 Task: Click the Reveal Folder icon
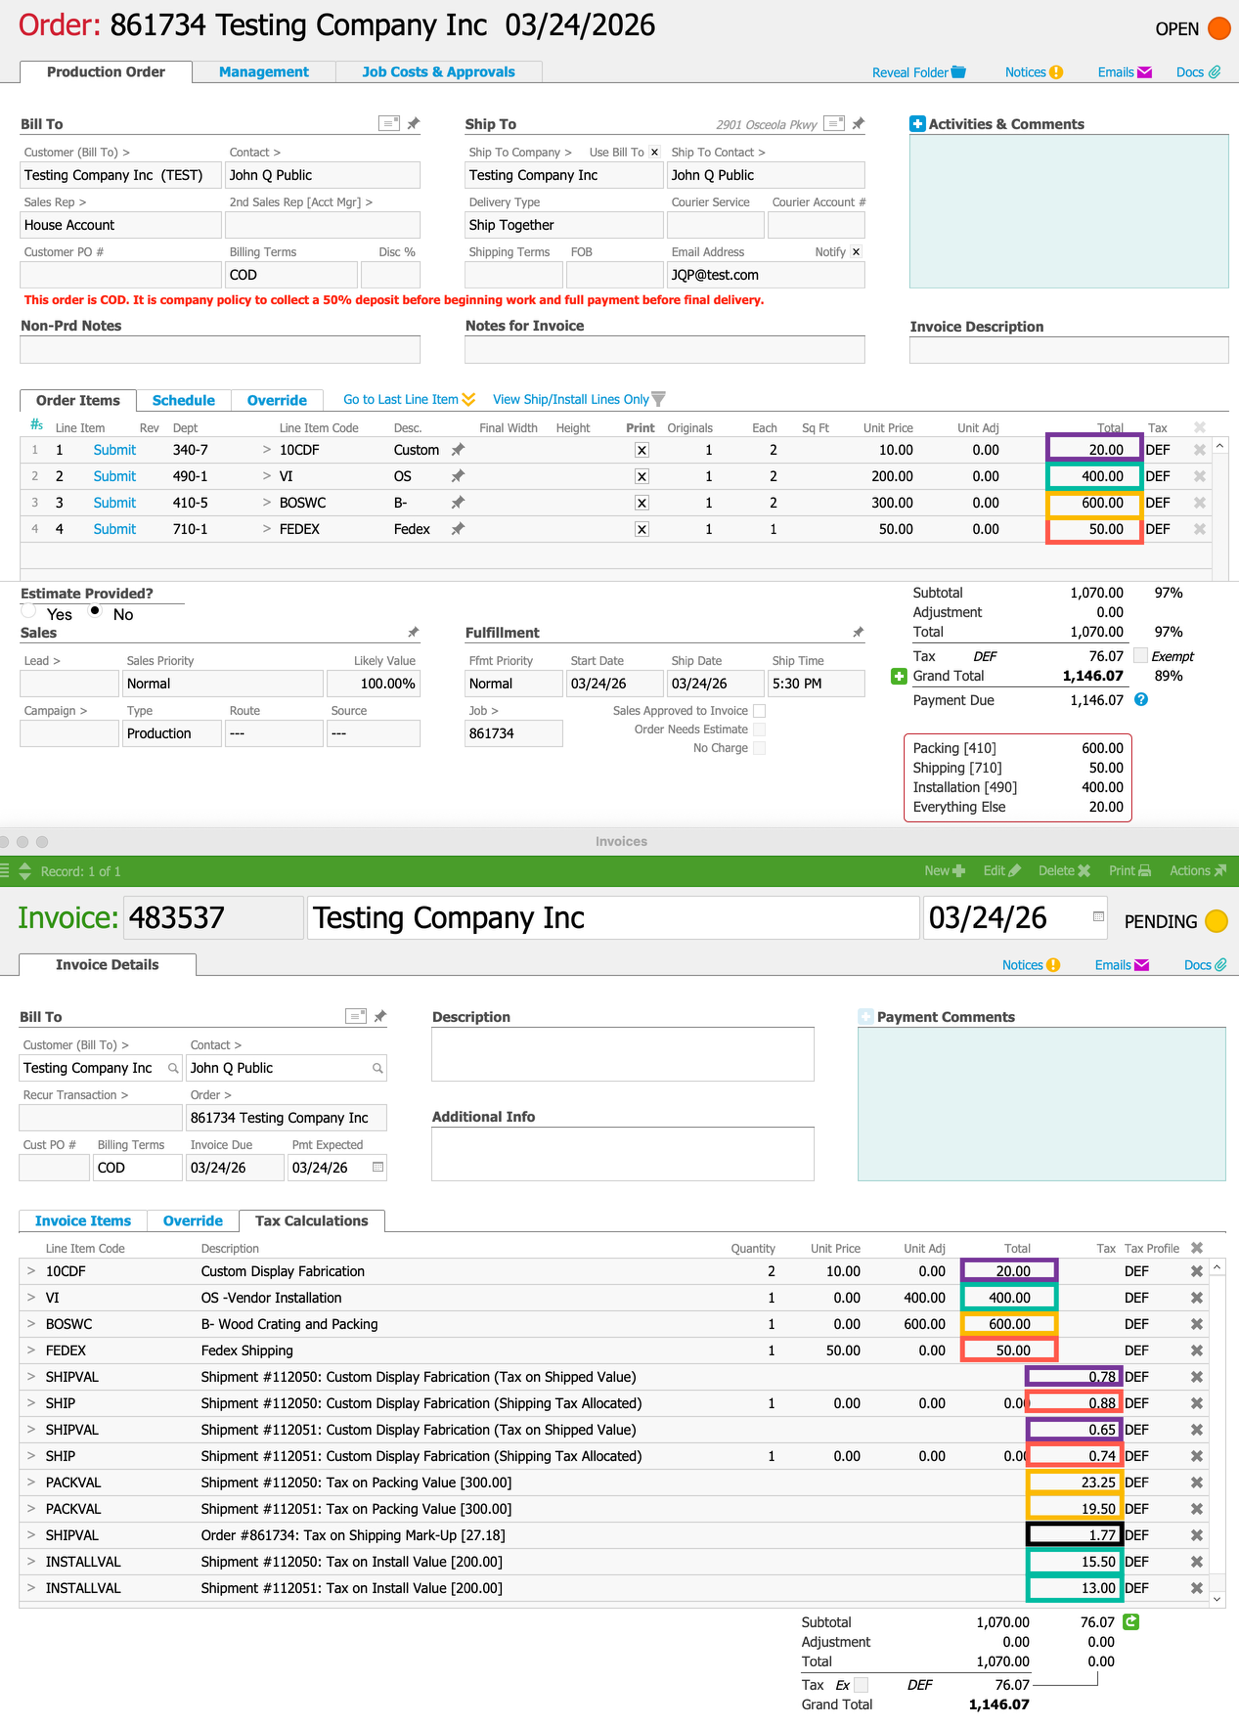(x=959, y=72)
